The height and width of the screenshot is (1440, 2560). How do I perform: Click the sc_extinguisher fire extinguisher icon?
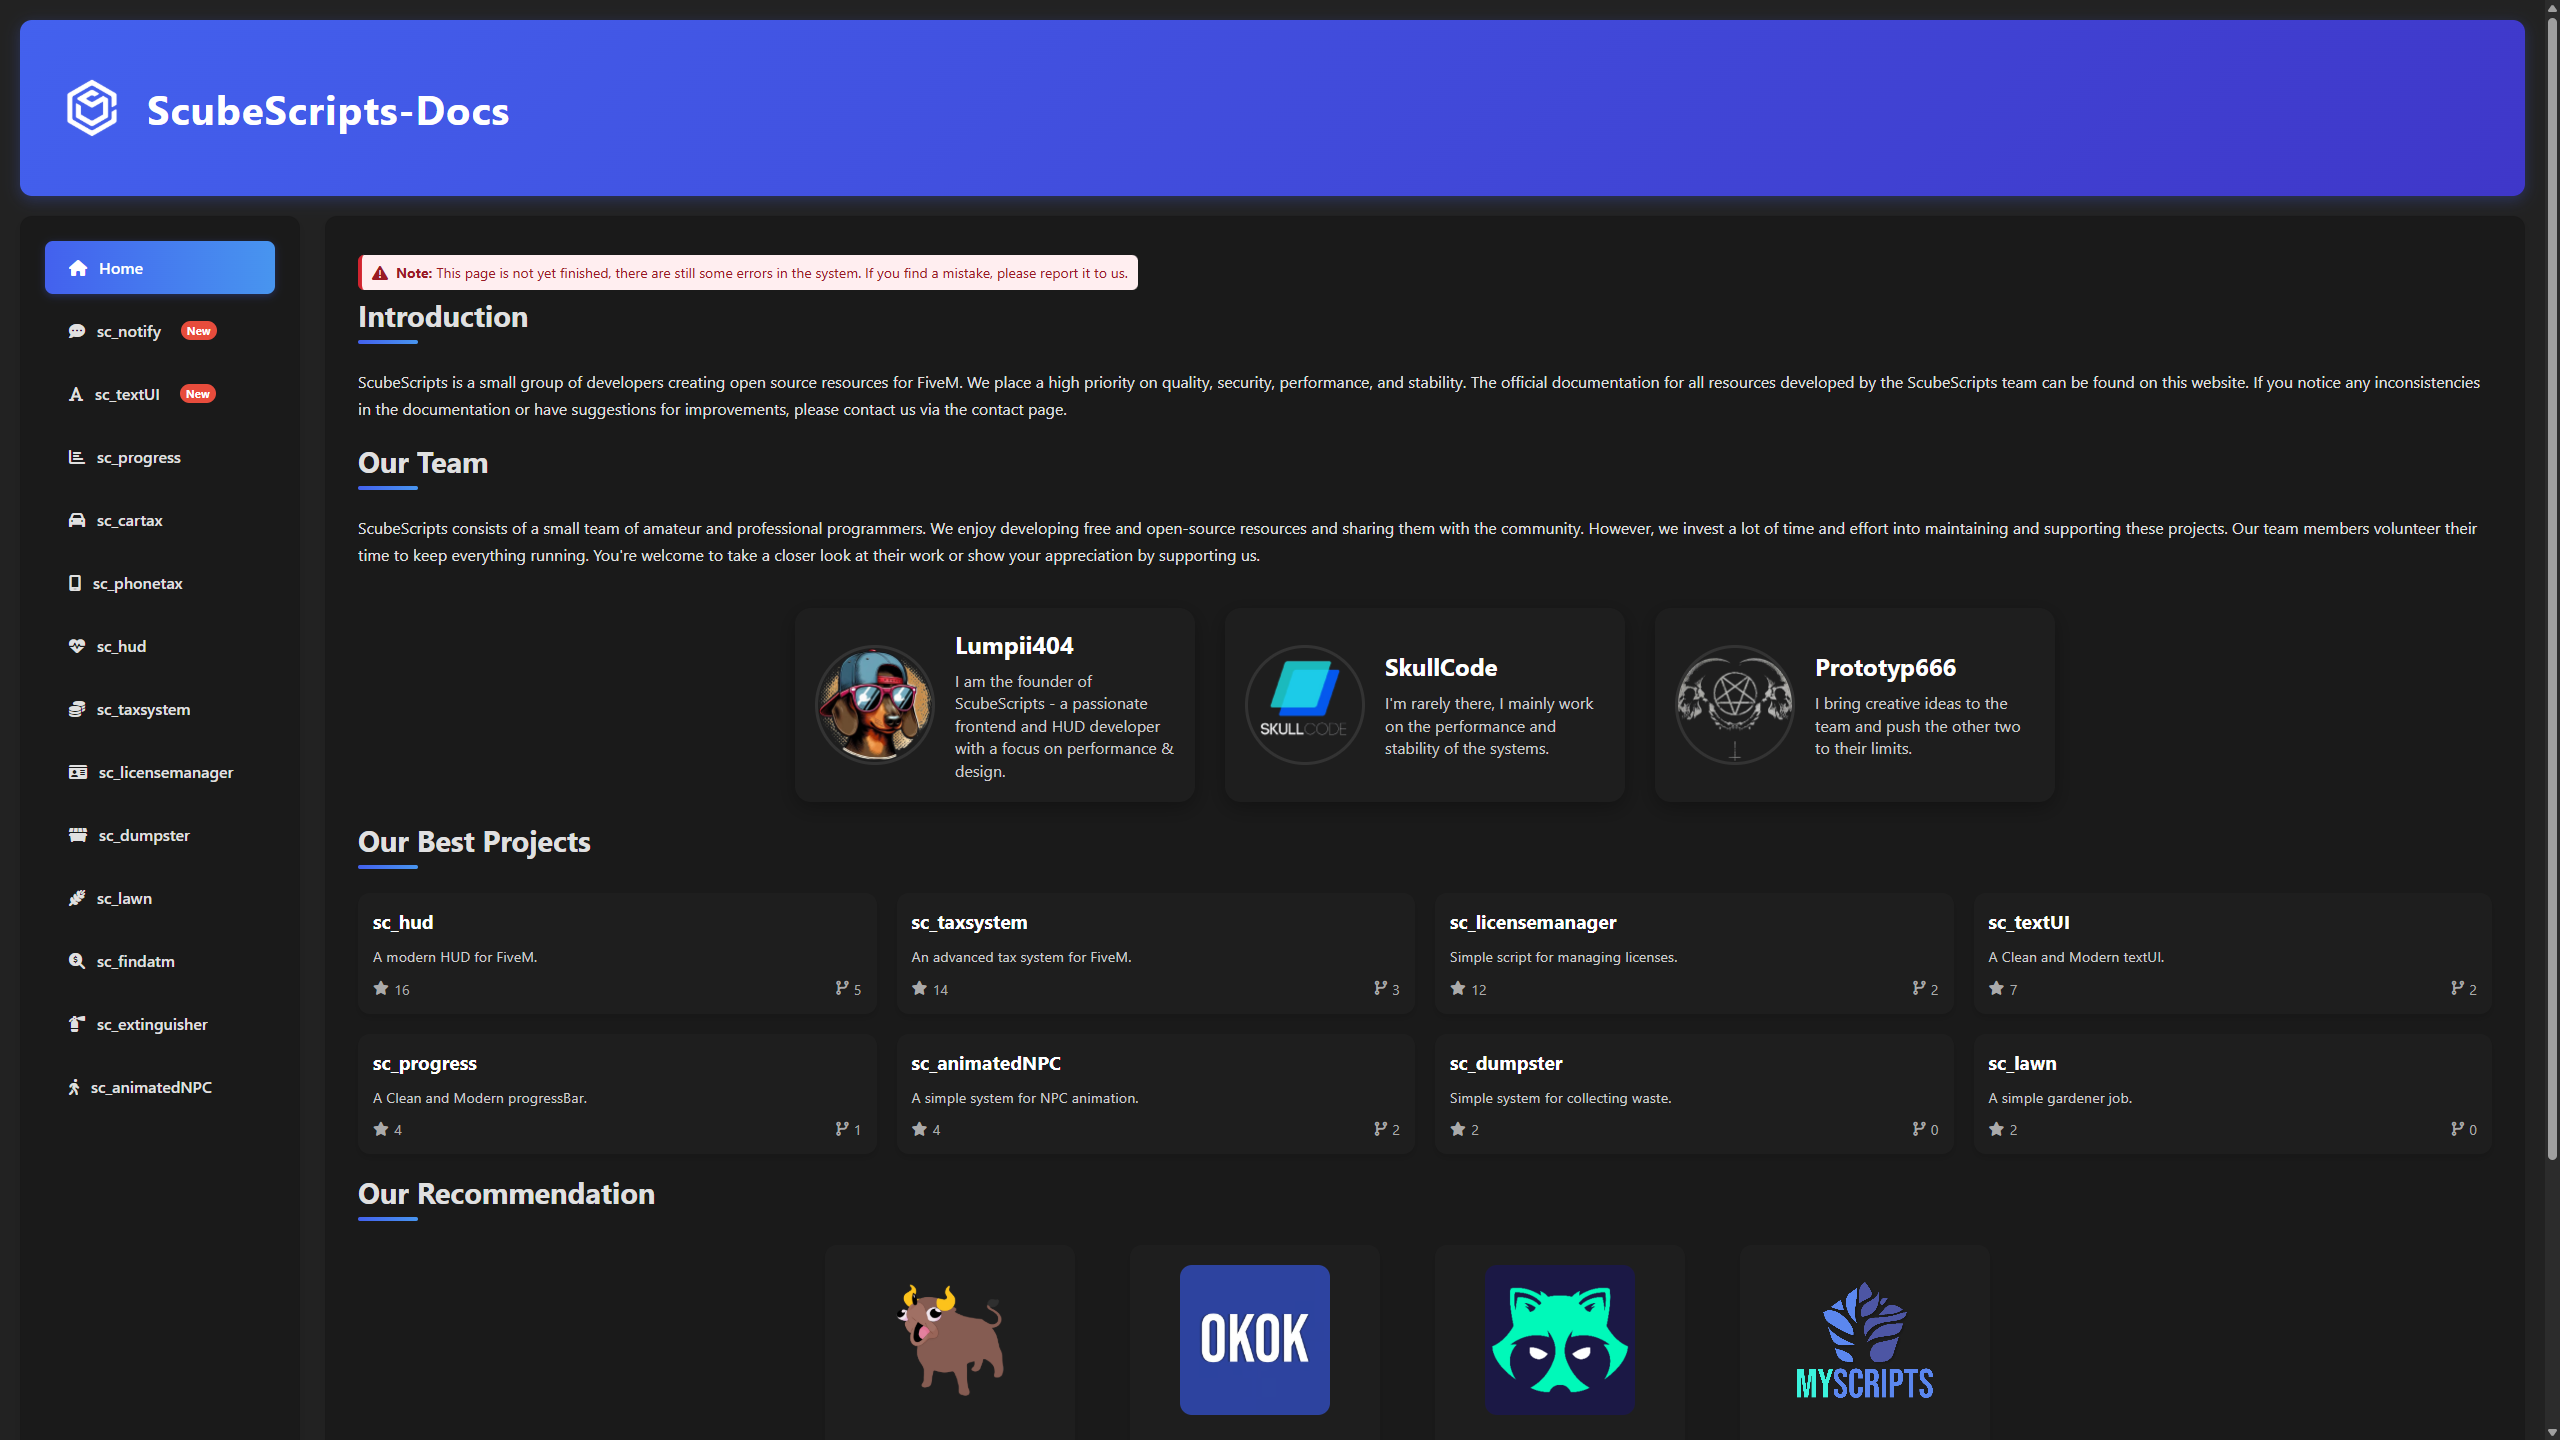(77, 1024)
